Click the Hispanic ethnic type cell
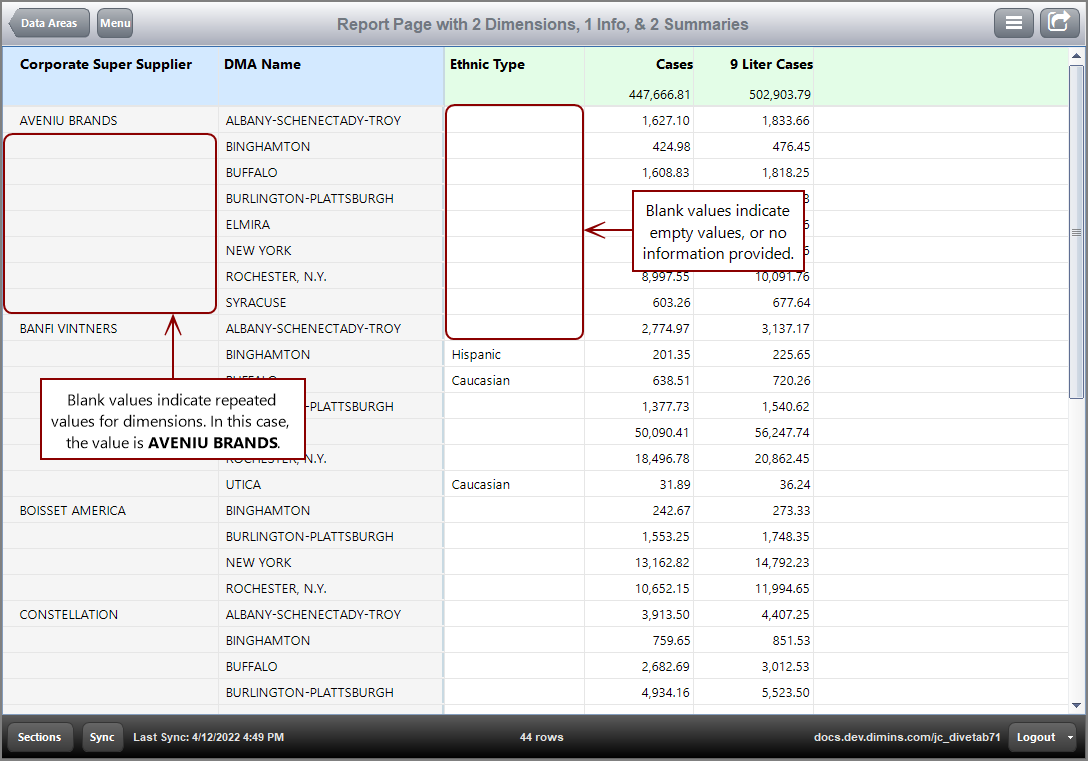 (476, 354)
